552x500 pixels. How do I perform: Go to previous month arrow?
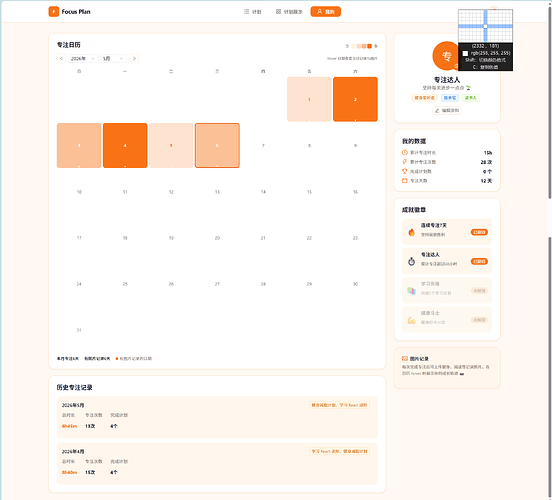point(61,58)
